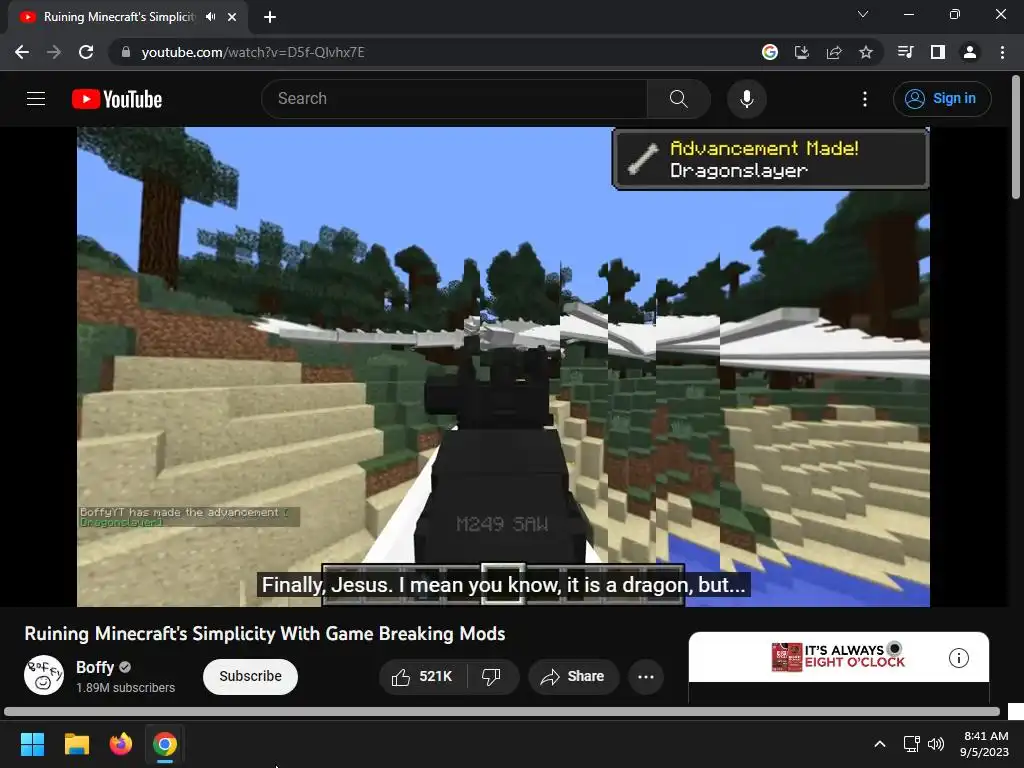Click the install app icon in address bar
1024x768 pixels.
tap(802, 52)
